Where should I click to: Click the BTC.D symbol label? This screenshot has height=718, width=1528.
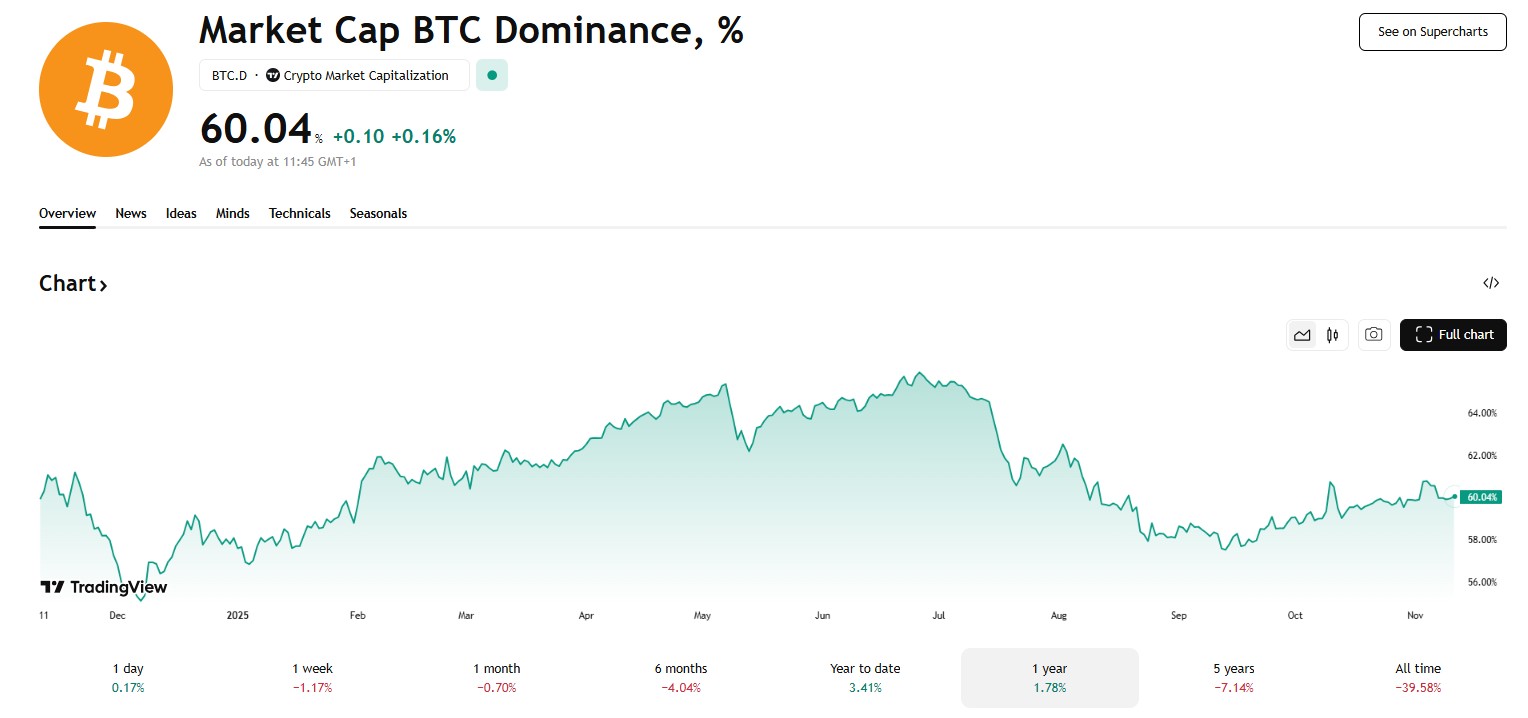pos(229,75)
